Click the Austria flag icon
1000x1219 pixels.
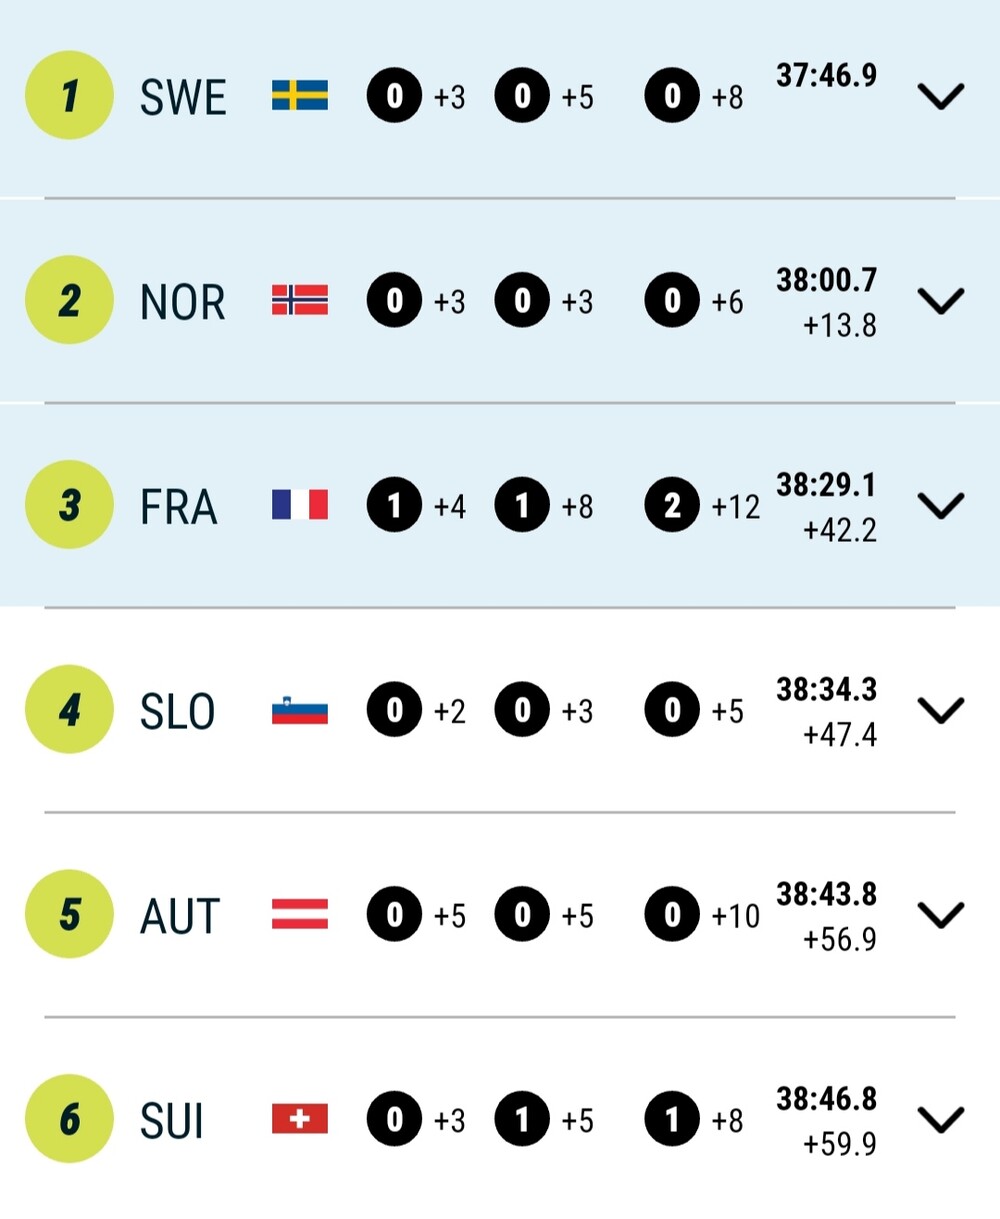[300, 914]
